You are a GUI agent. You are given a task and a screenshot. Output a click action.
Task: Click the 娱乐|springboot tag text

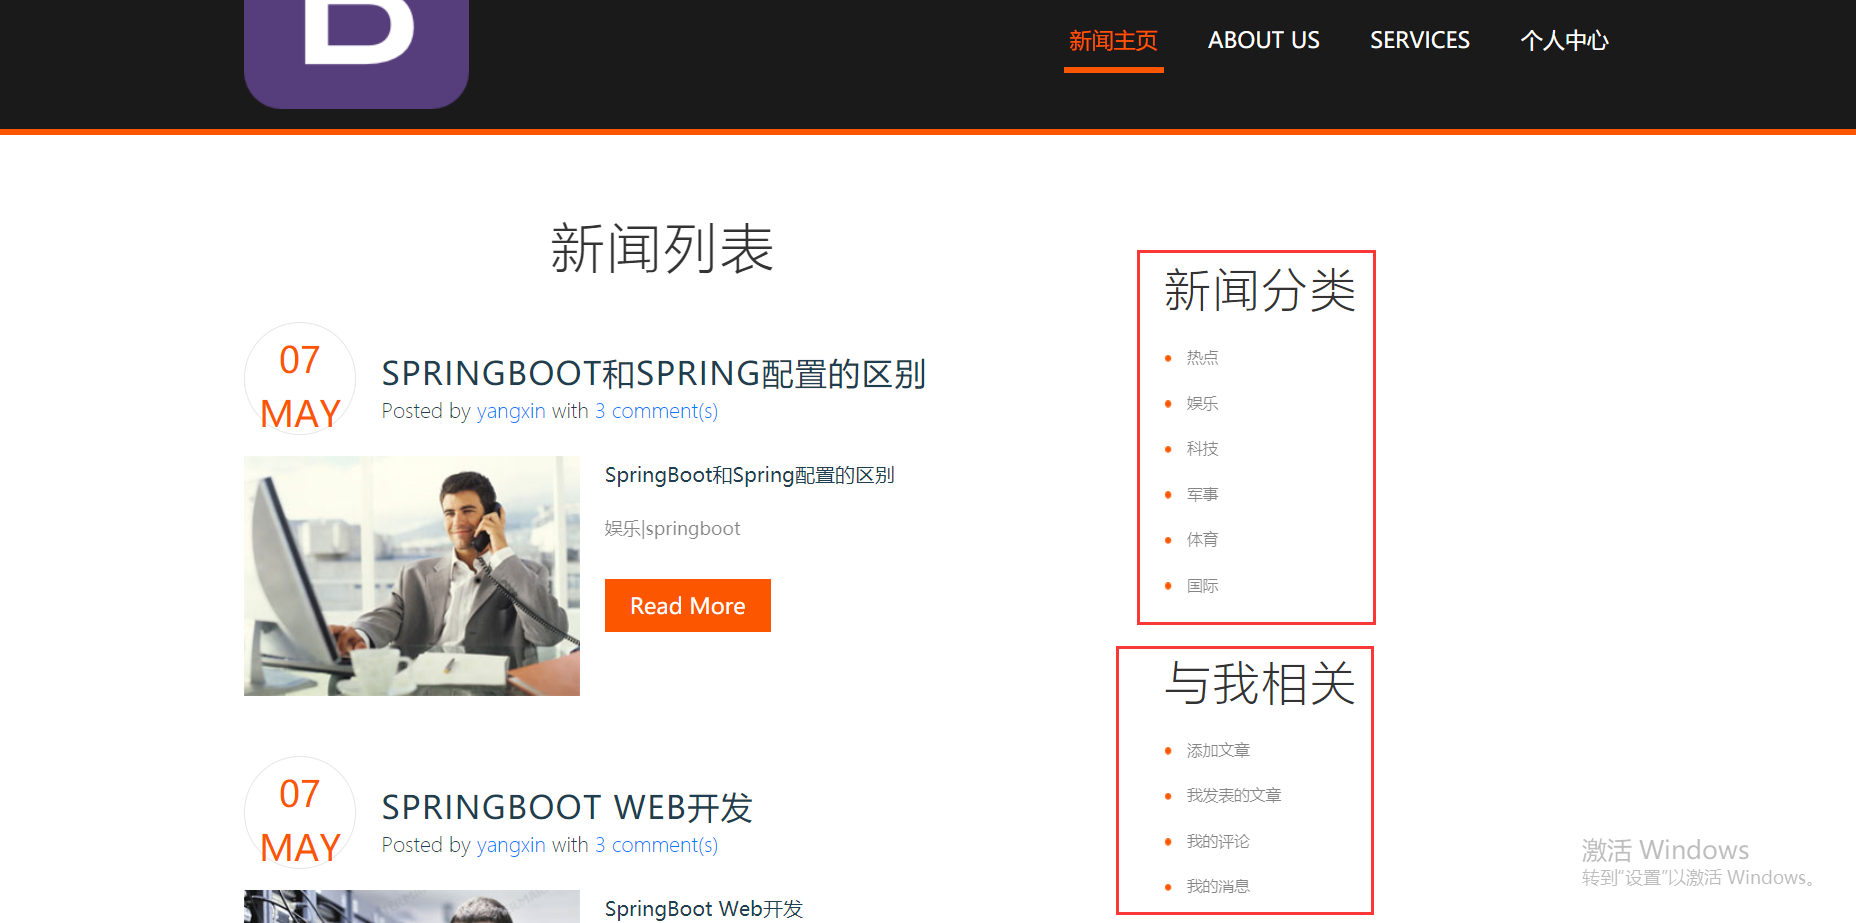click(672, 529)
